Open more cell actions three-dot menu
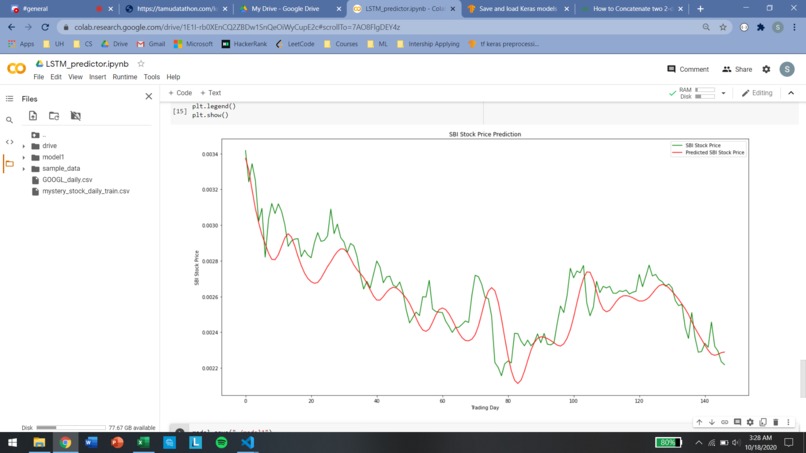Screen dimensions: 806x453 pyautogui.click(x=788, y=422)
